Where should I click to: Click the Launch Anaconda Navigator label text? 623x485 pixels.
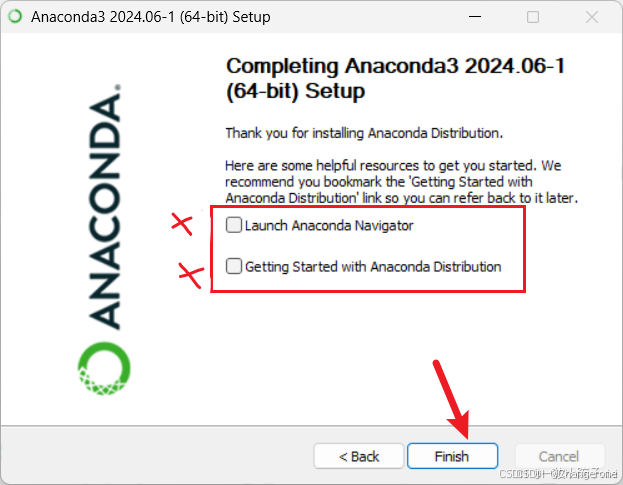[x=329, y=226]
